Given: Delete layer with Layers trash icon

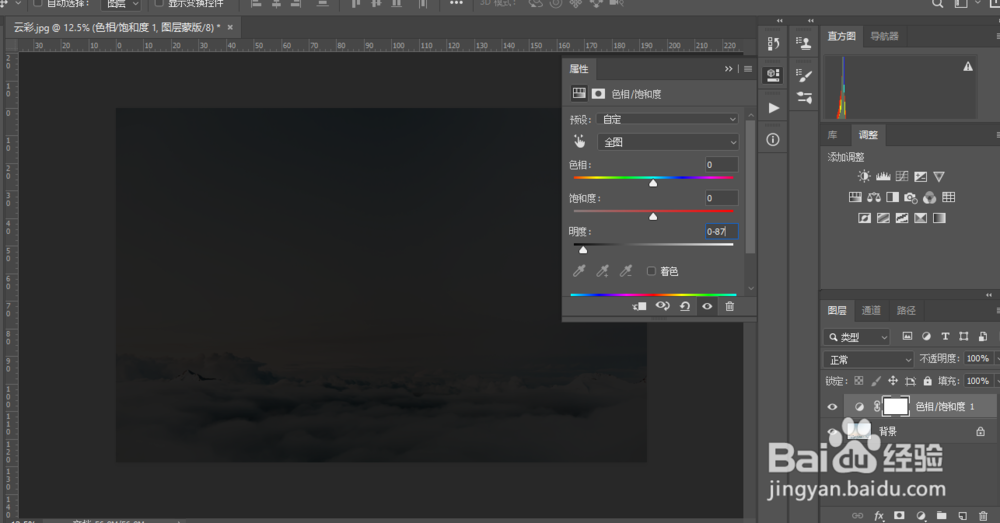Looking at the screenshot, I should 983,515.
